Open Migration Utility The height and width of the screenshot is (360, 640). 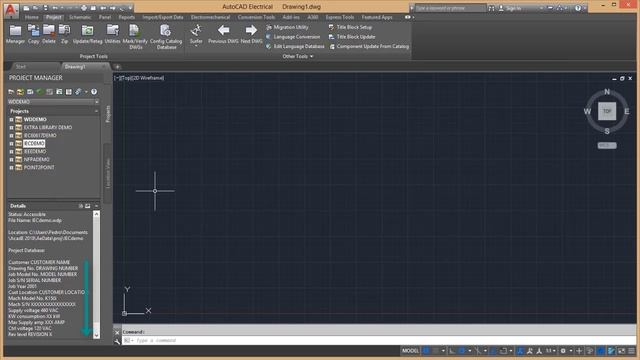(287, 27)
